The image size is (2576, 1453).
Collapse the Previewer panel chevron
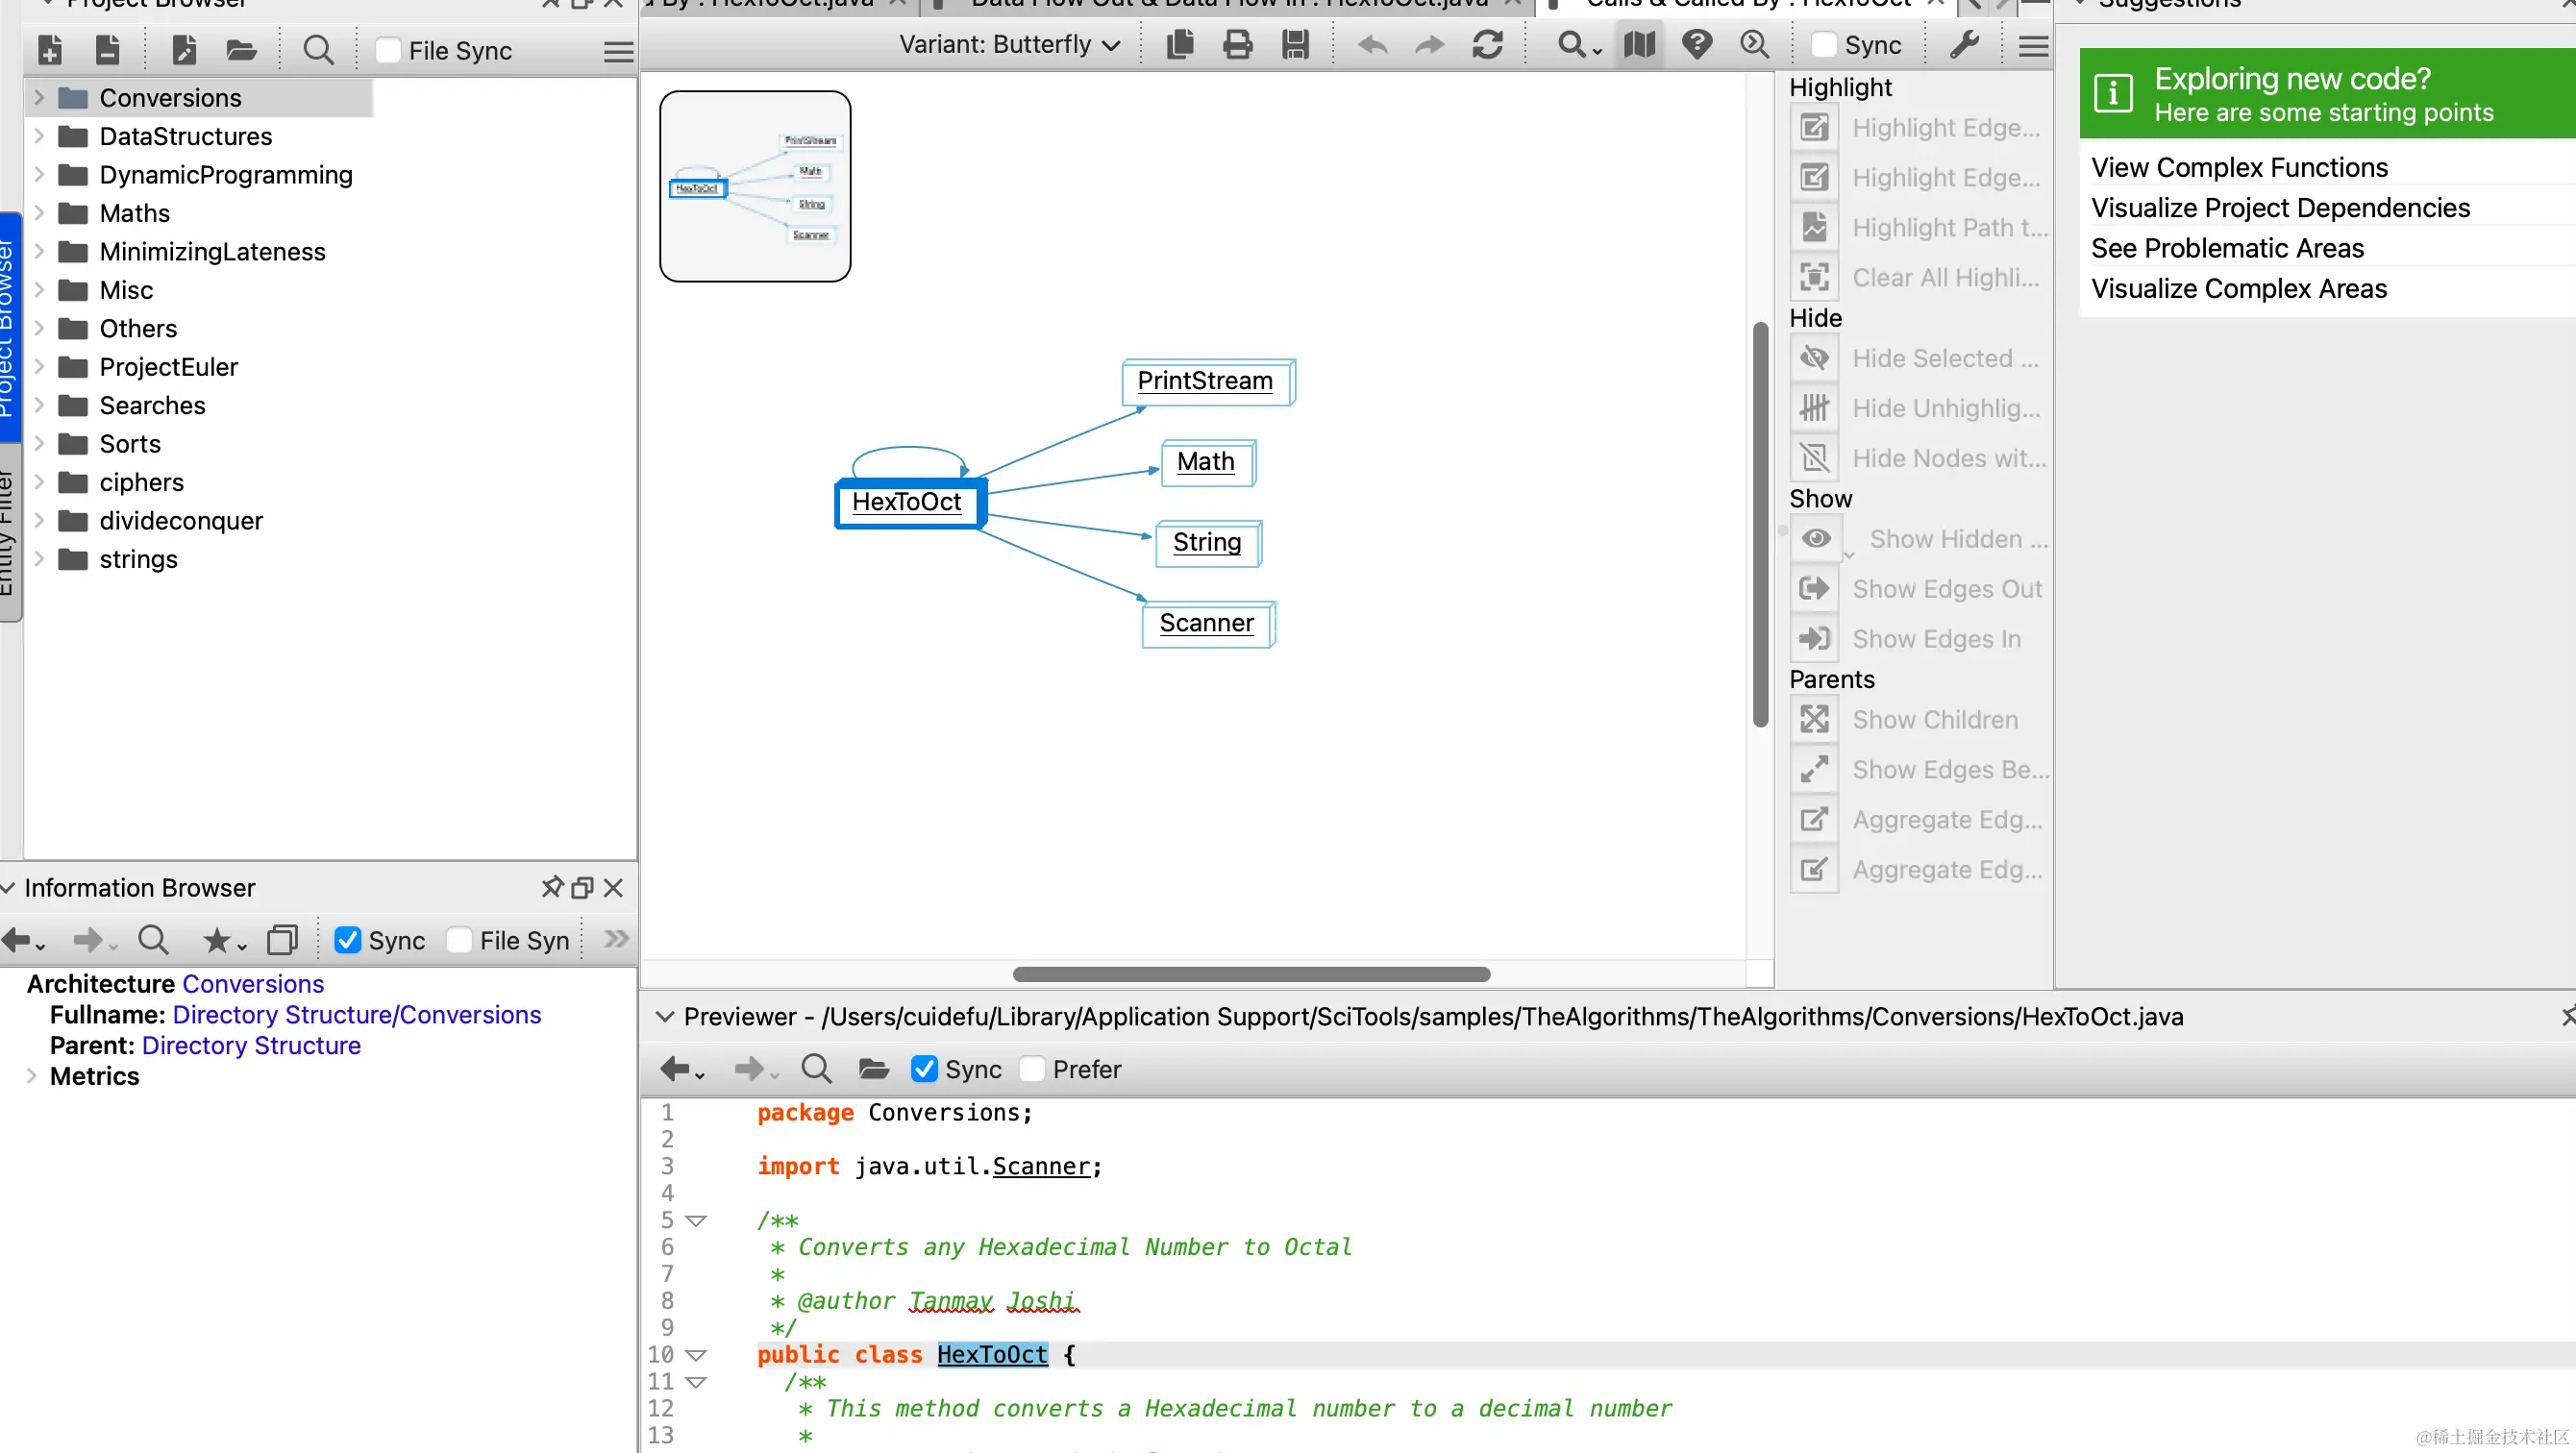(663, 1017)
